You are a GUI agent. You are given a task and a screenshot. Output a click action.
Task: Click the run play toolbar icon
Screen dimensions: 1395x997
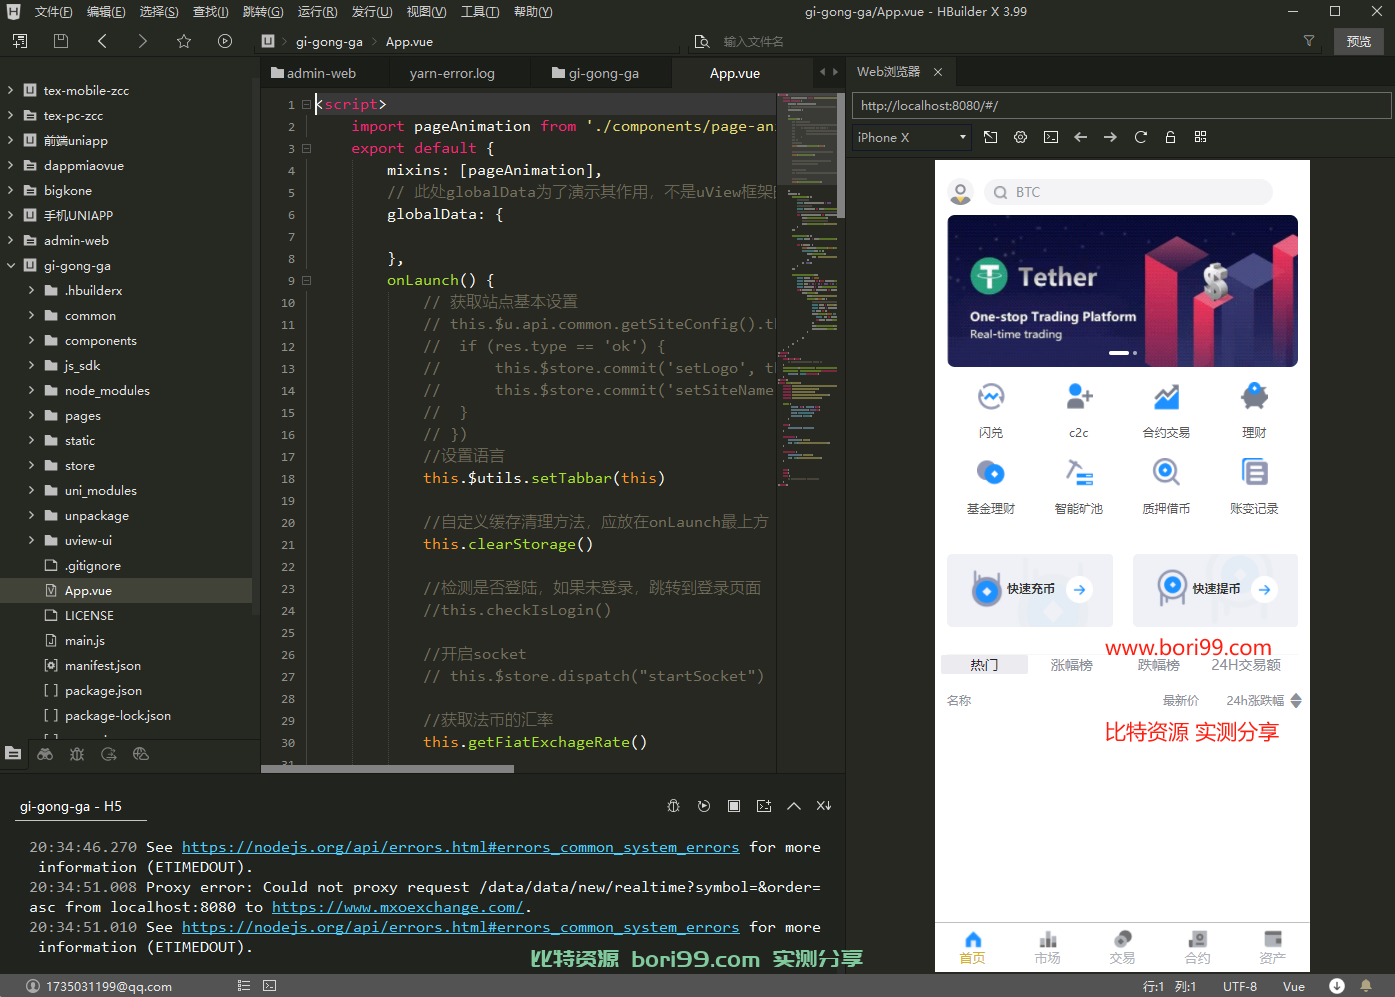(x=225, y=41)
